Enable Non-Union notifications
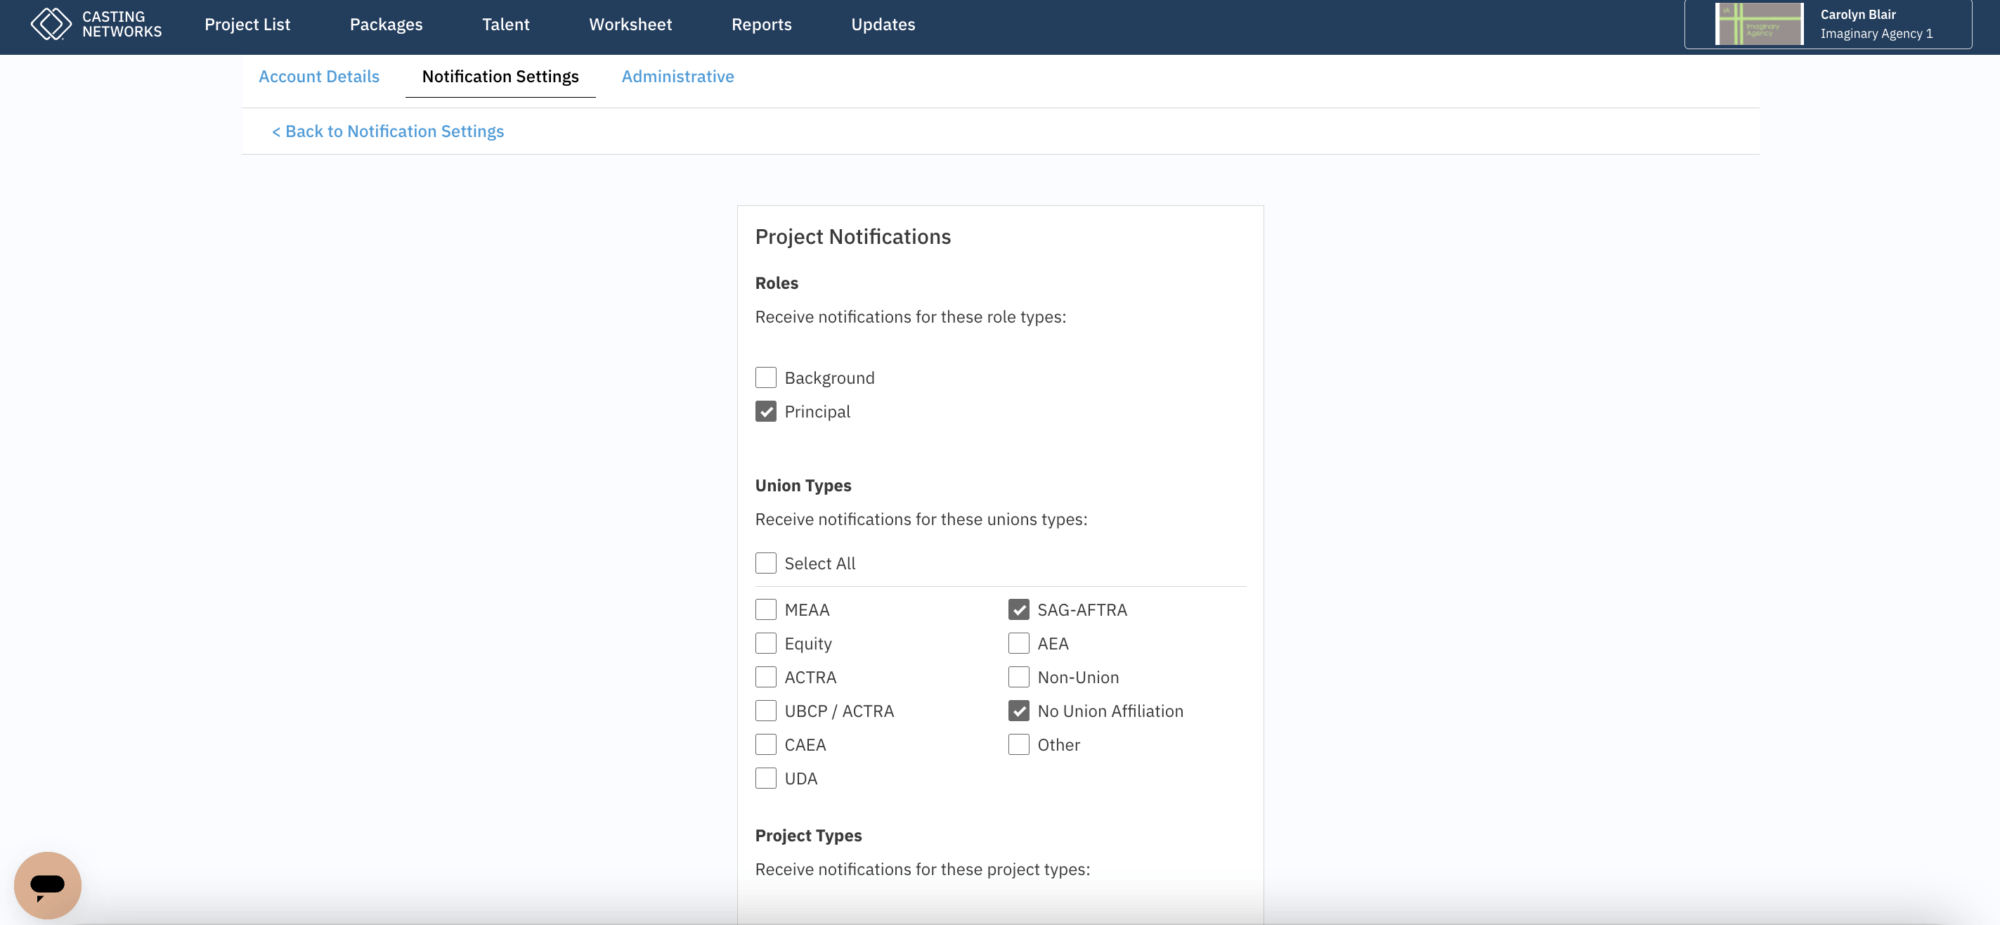 click(x=1018, y=677)
